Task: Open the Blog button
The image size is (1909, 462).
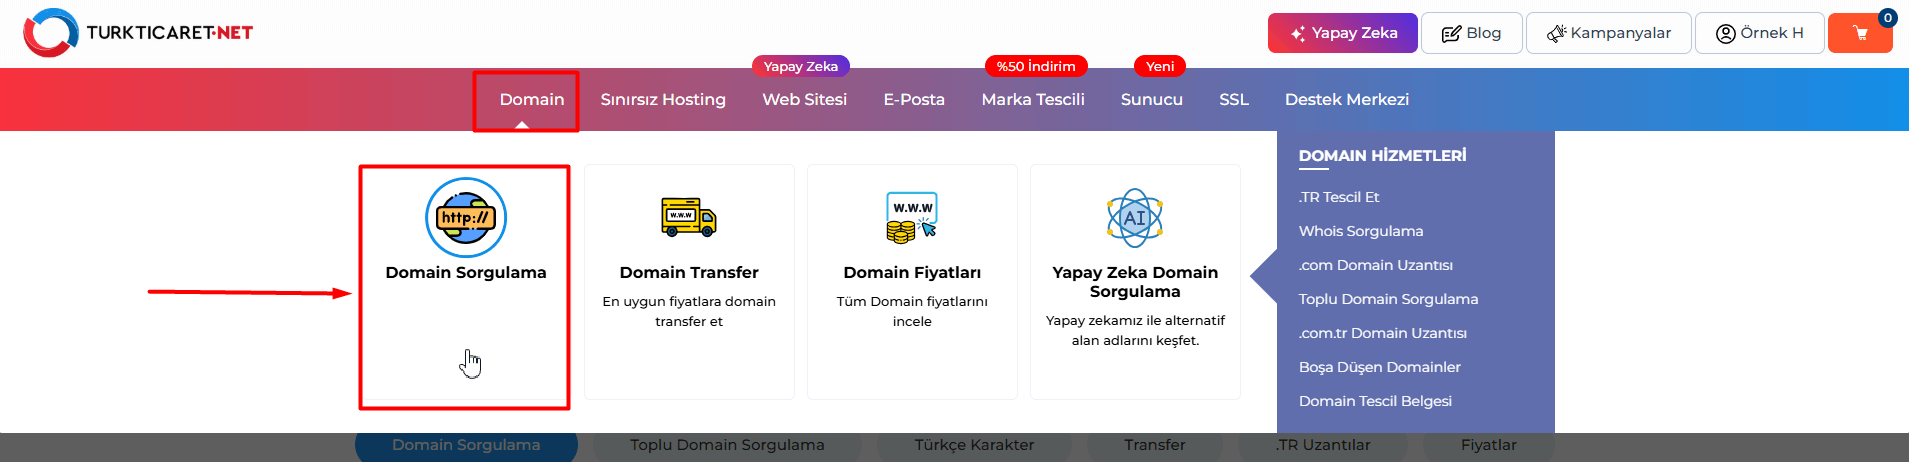Action: [x=1471, y=33]
